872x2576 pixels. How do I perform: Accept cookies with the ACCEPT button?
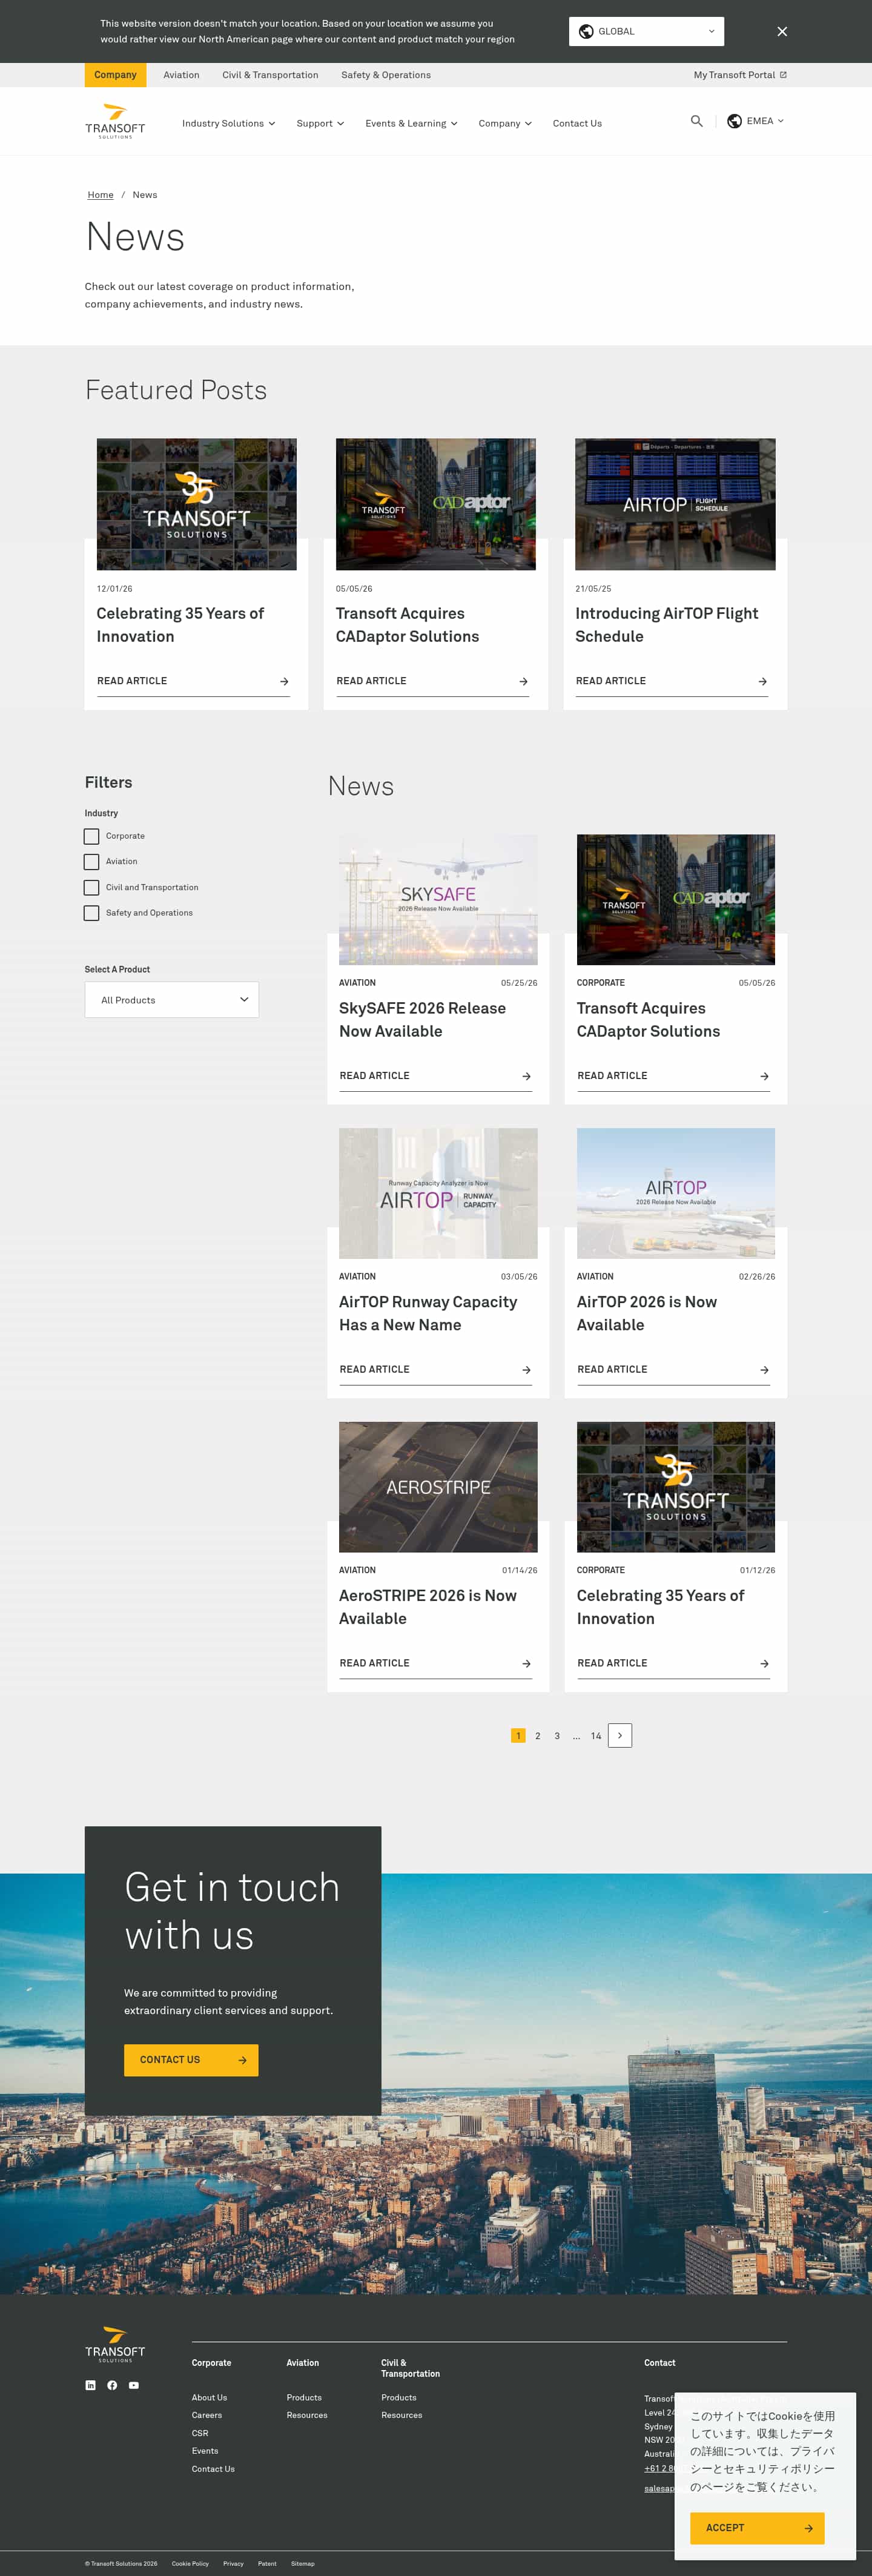coord(757,2528)
